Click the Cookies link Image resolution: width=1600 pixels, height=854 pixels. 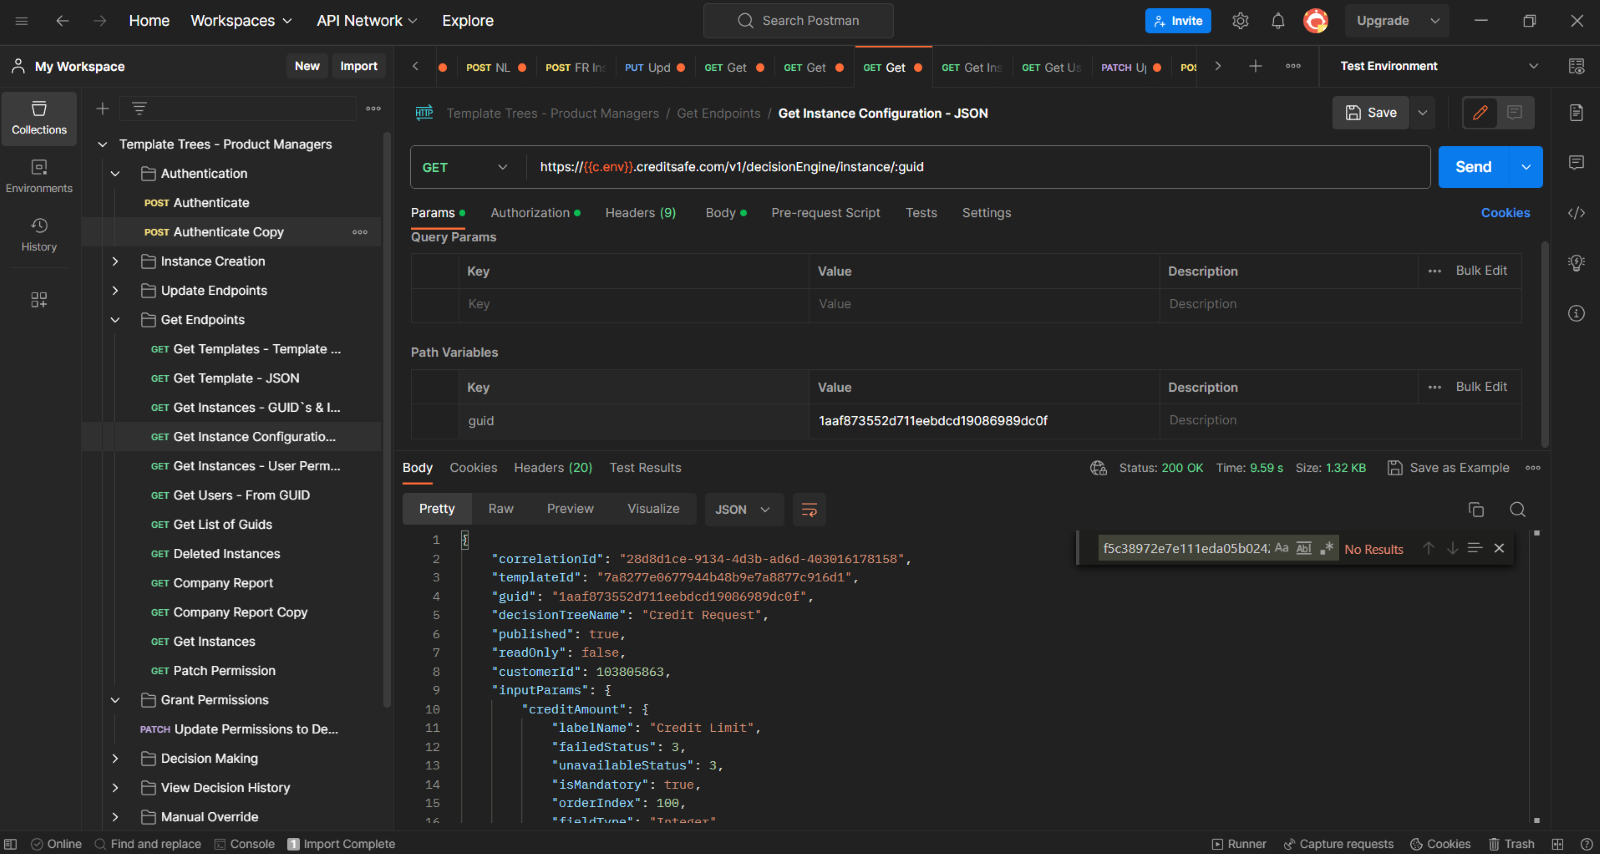[x=1504, y=213]
